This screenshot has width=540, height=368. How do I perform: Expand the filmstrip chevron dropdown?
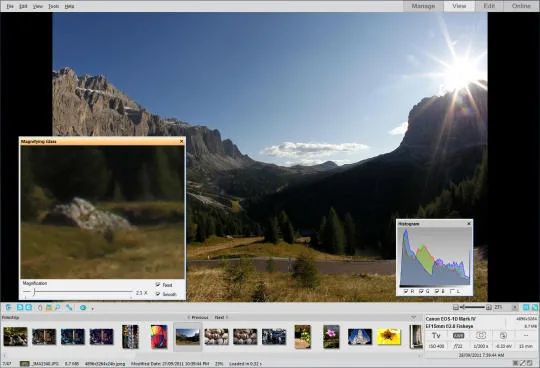[414, 317]
